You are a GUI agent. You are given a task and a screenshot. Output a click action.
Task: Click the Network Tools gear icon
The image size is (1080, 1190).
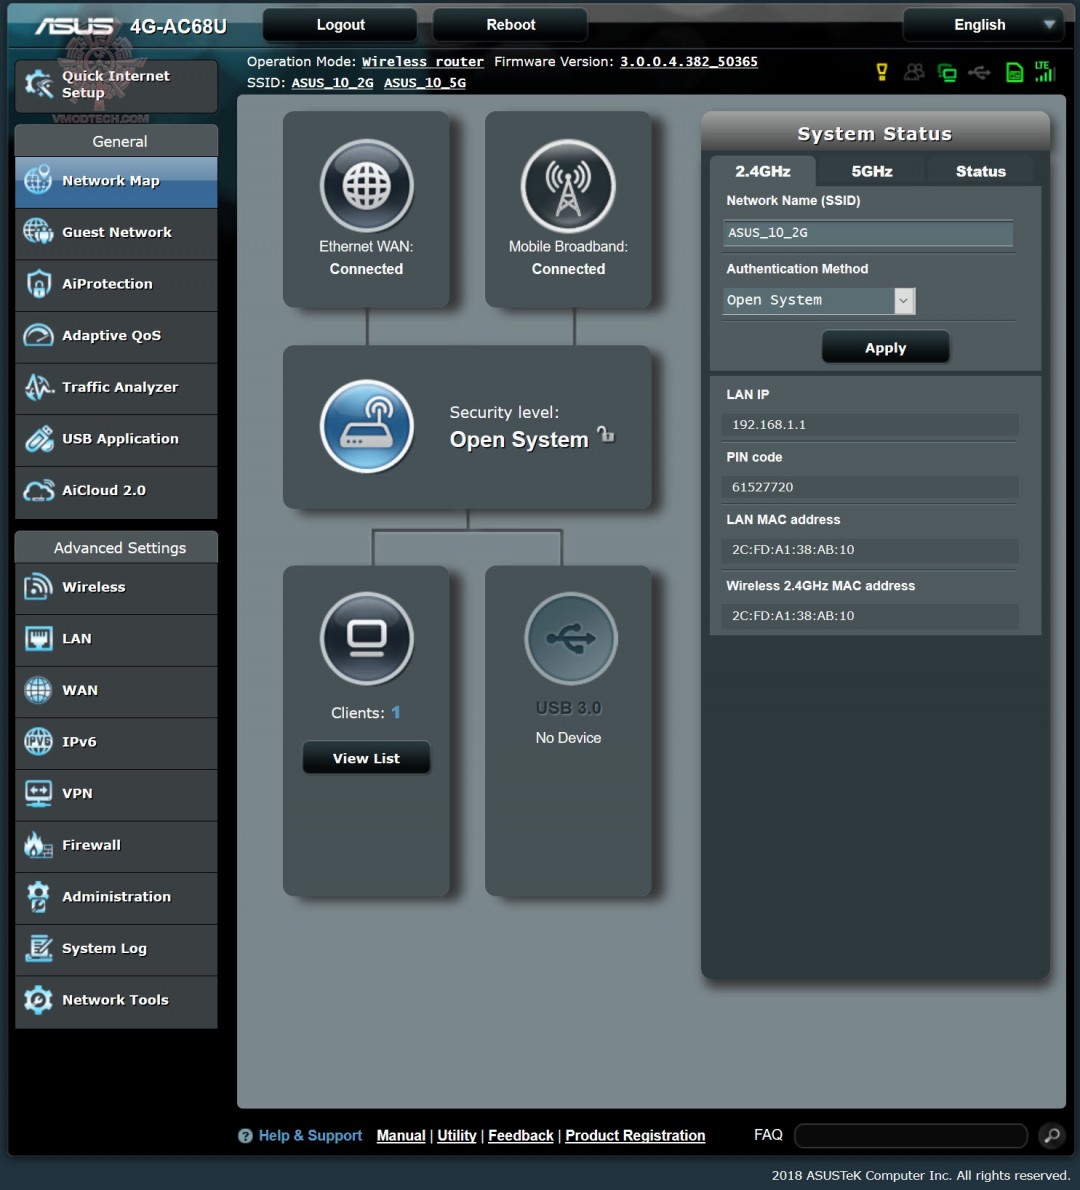(x=38, y=1000)
